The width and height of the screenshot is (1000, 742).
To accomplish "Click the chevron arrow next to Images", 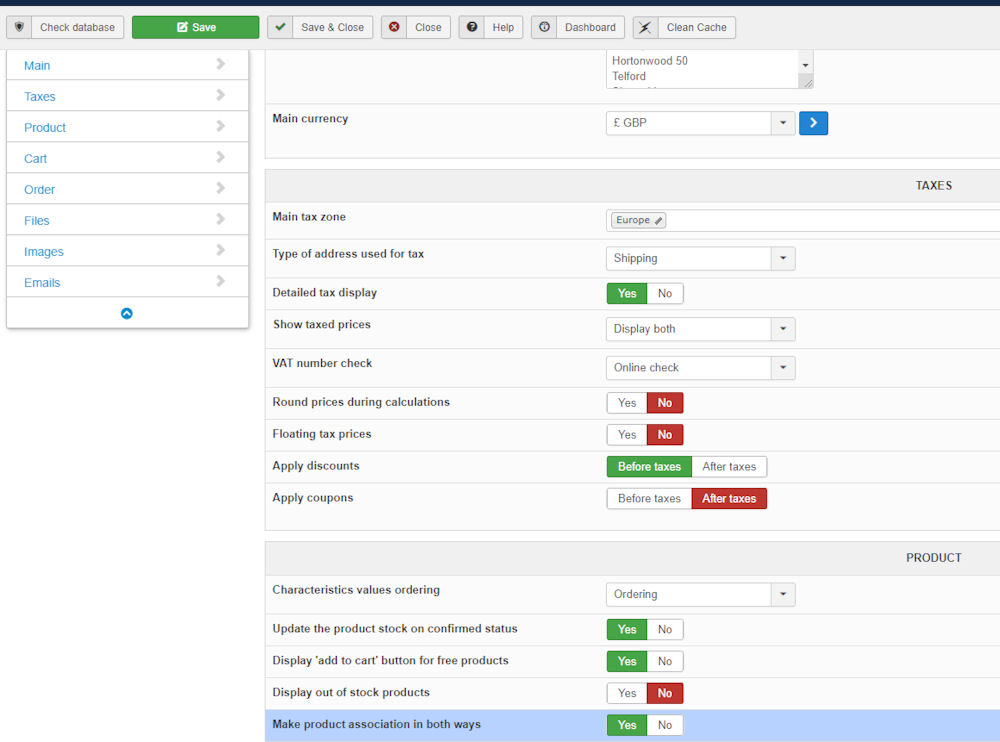I will pos(221,249).
